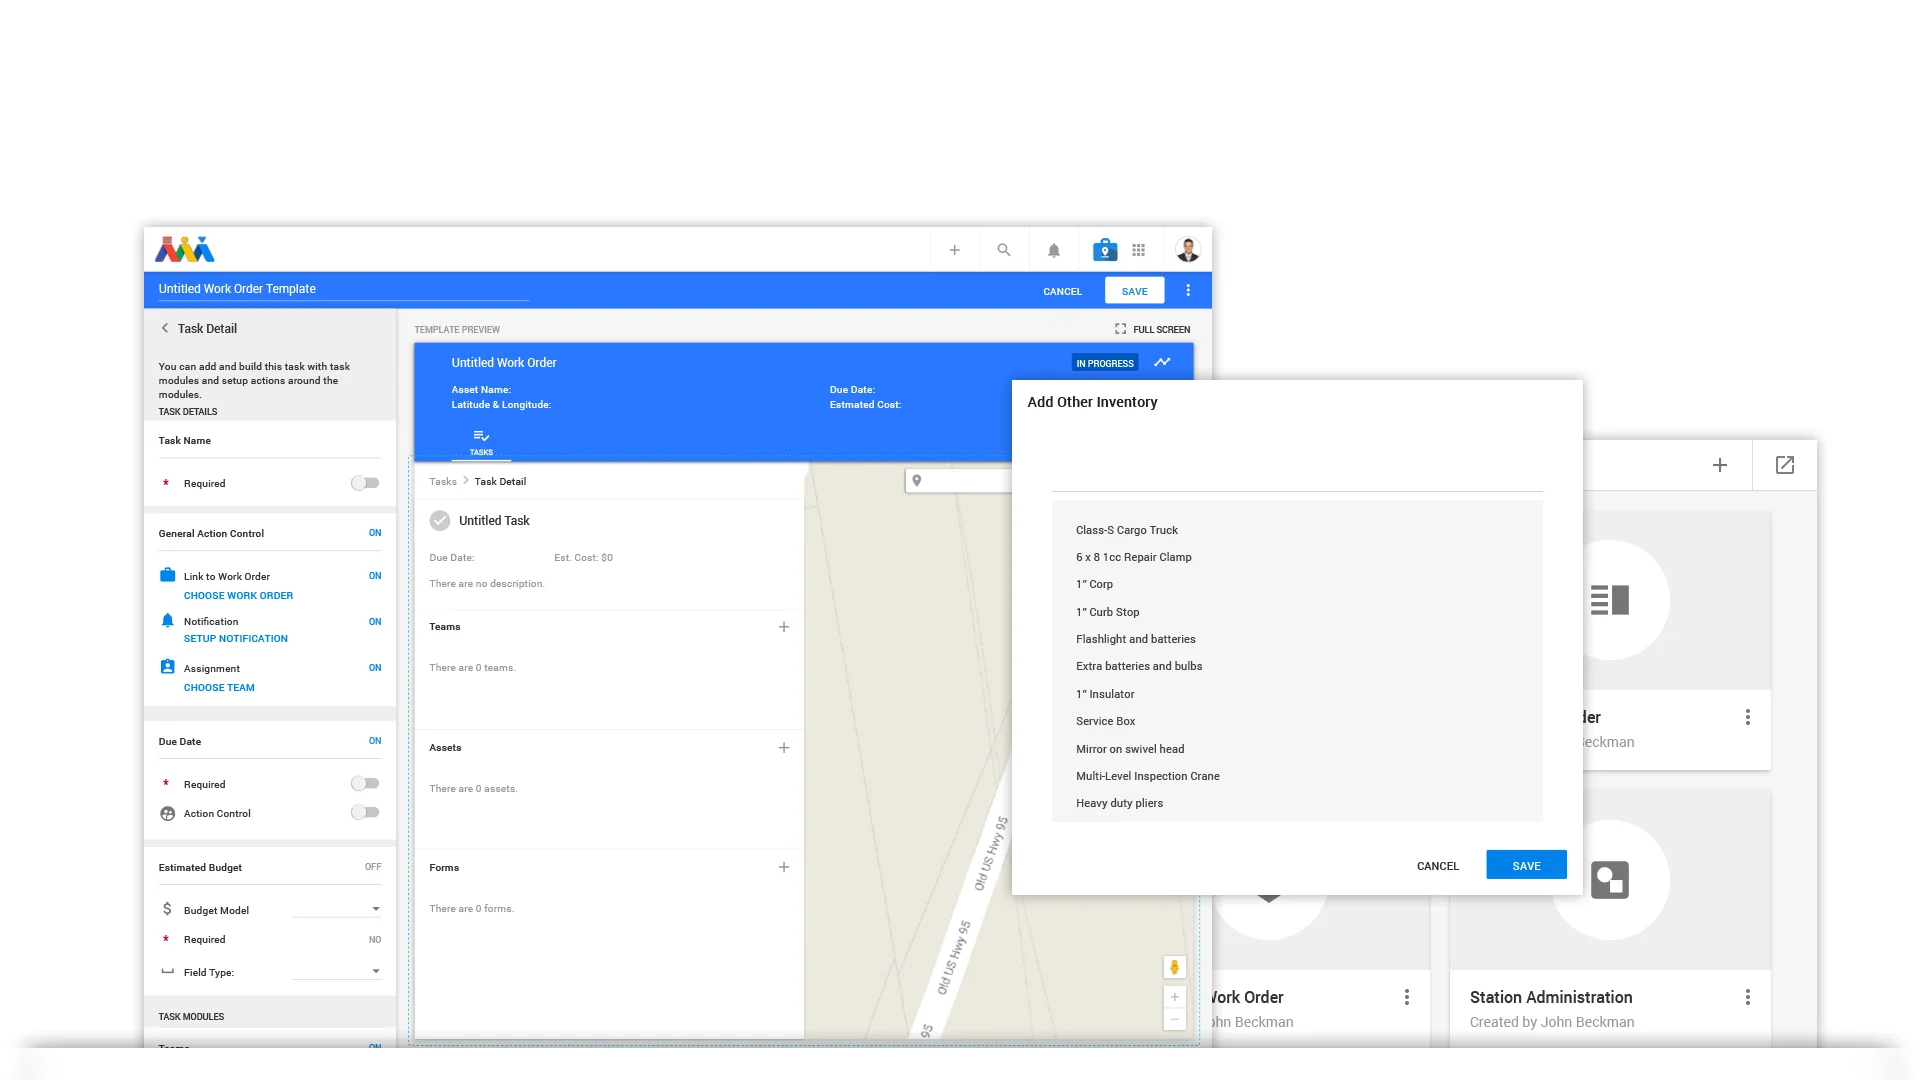
Task: Click the Station Administration card thumbnail icon
Action: point(1610,880)
